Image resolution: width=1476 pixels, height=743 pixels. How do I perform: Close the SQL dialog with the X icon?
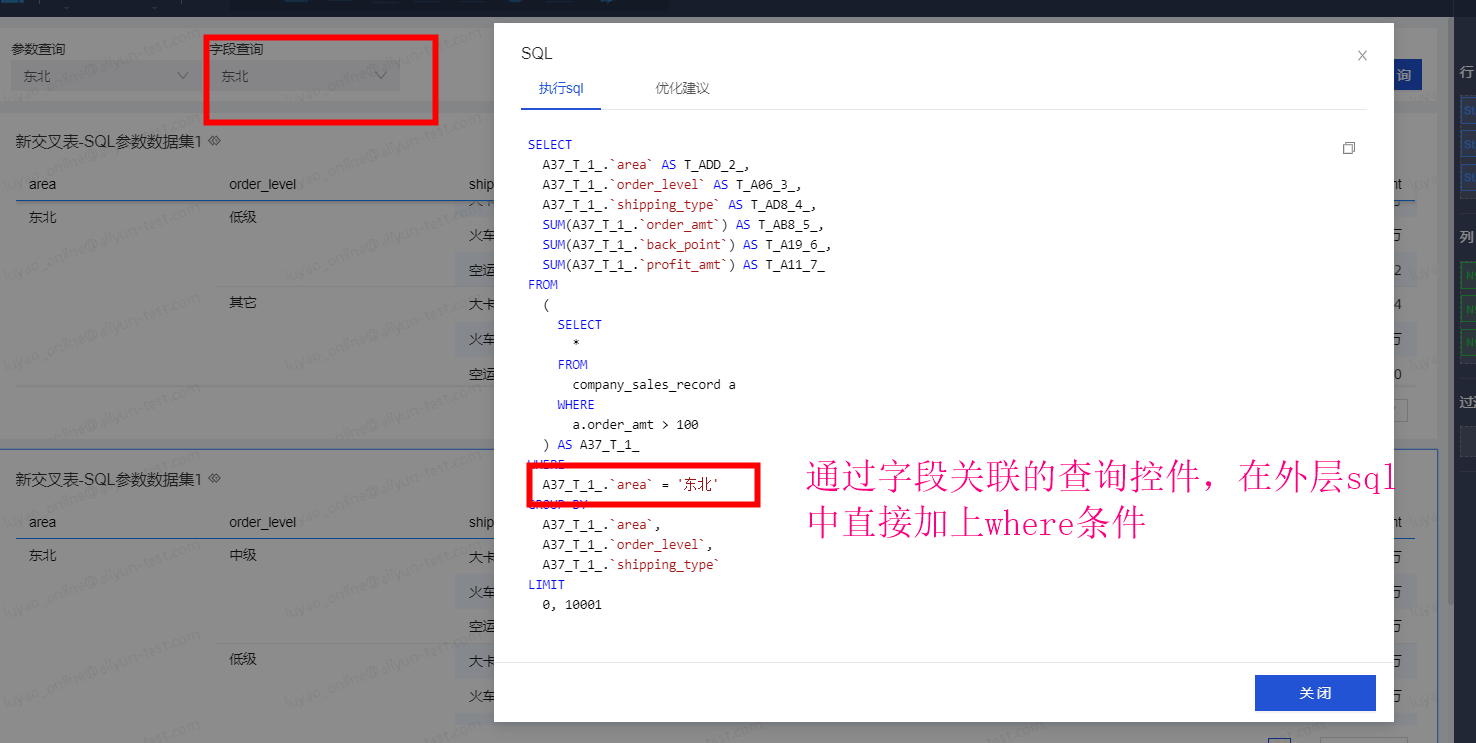(x=1362, y=56)
